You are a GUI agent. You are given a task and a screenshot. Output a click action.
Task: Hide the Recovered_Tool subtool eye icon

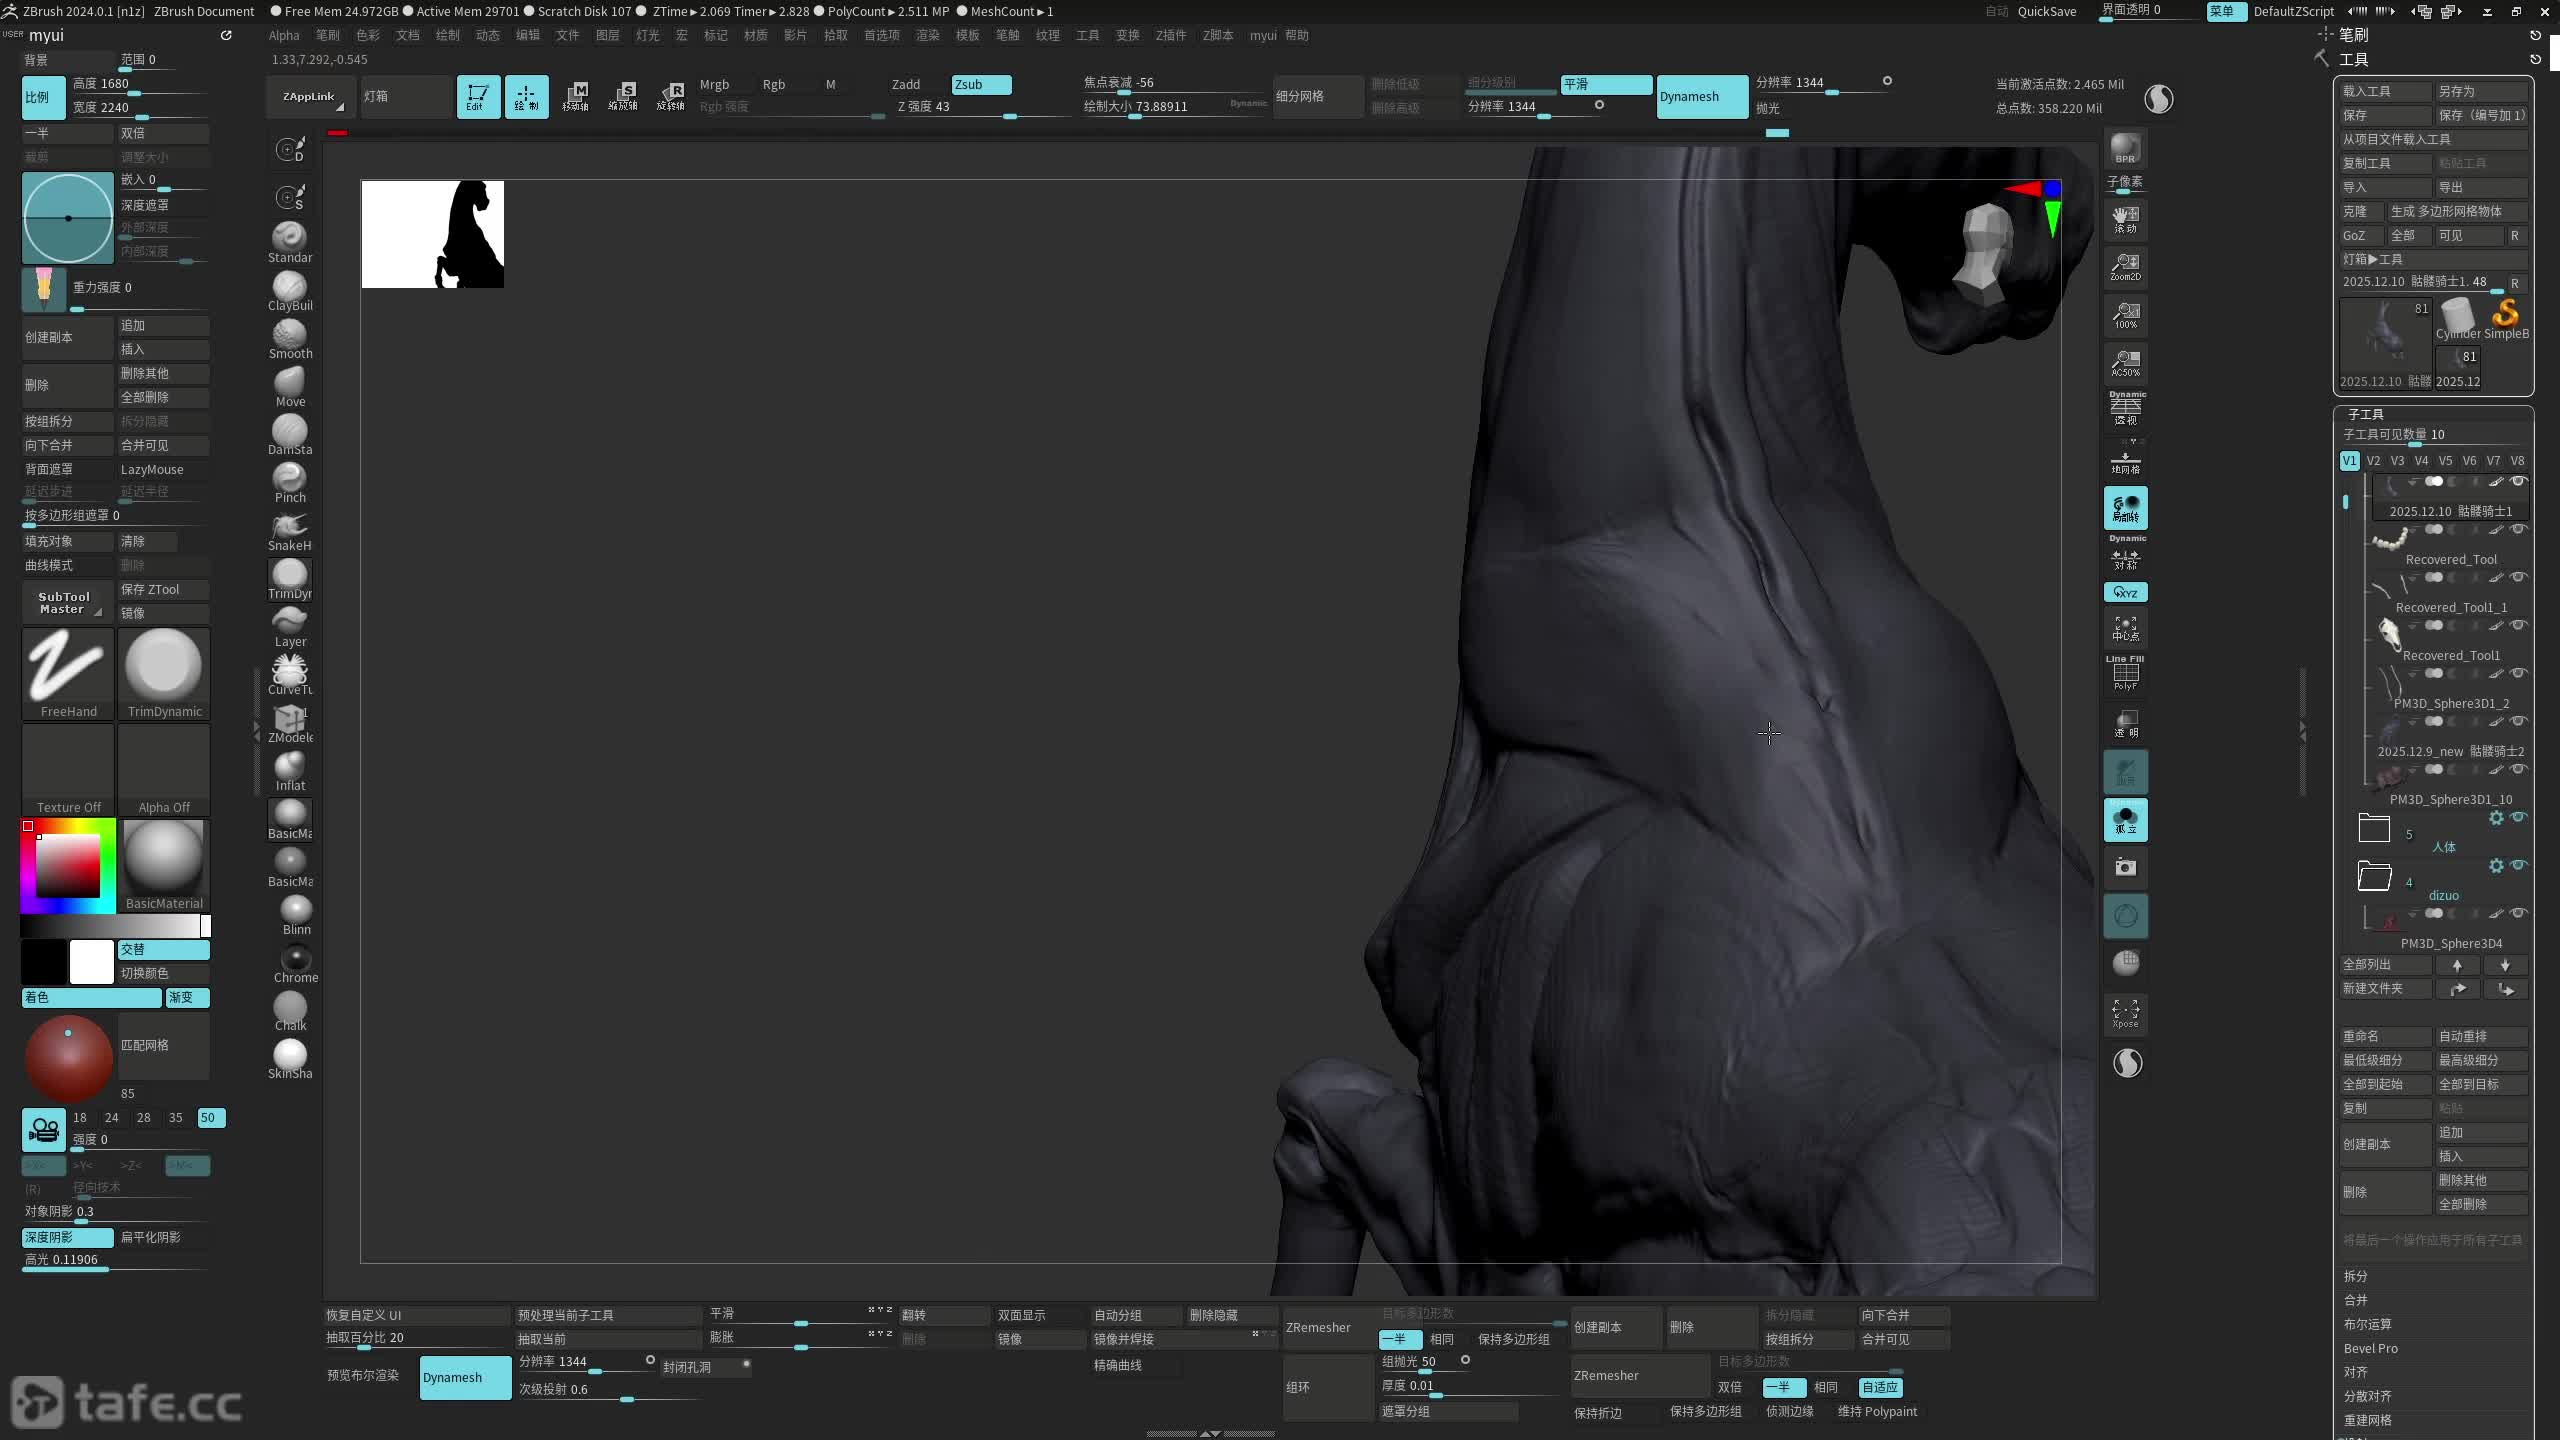[x=2519, y=530]
